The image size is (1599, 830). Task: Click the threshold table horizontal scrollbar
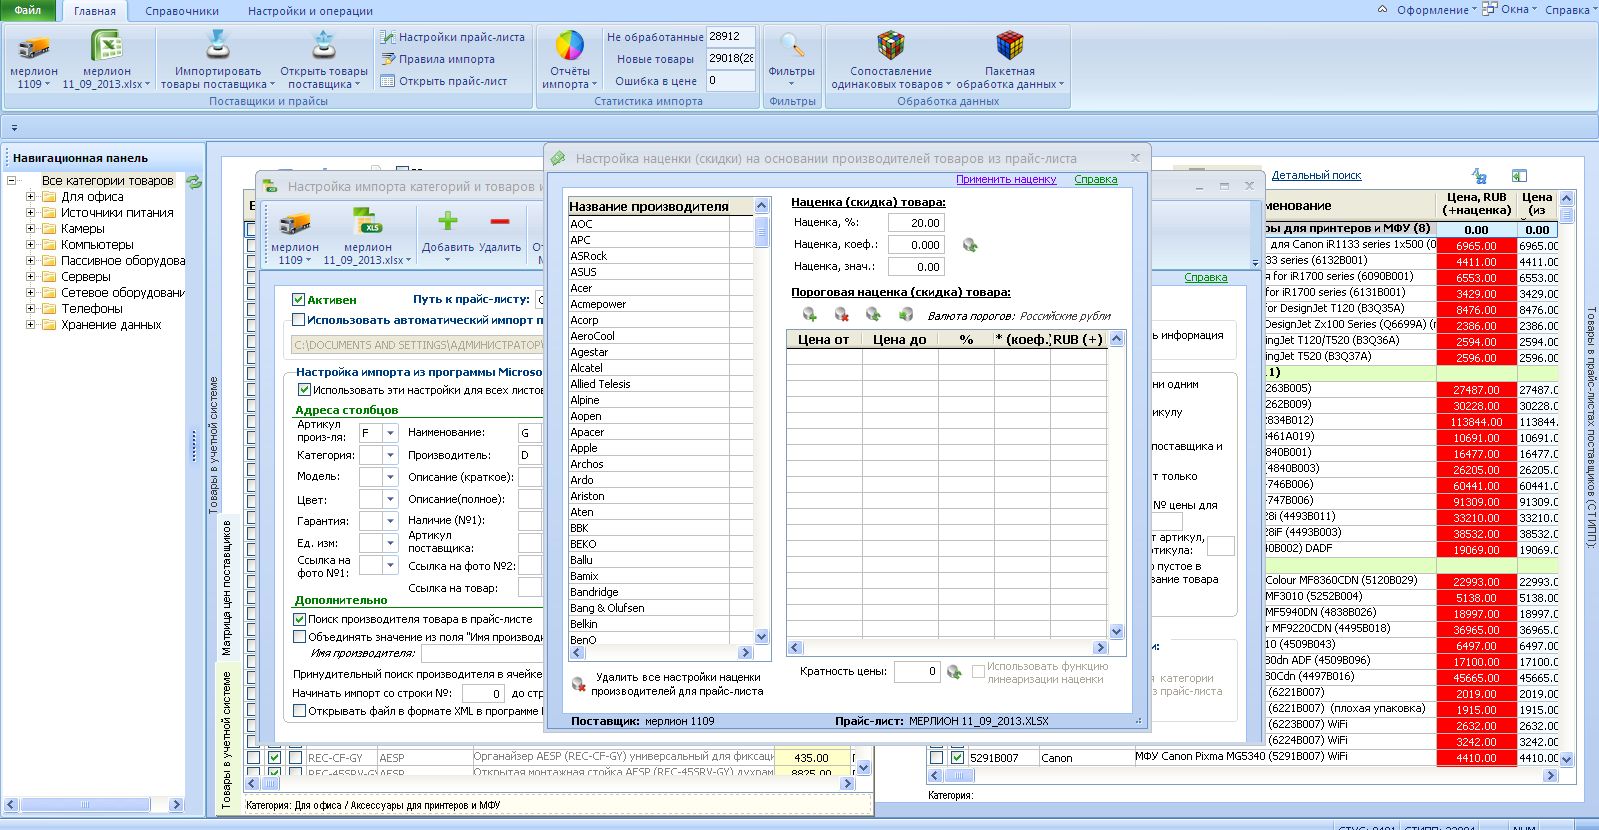[x=947, y=647]
